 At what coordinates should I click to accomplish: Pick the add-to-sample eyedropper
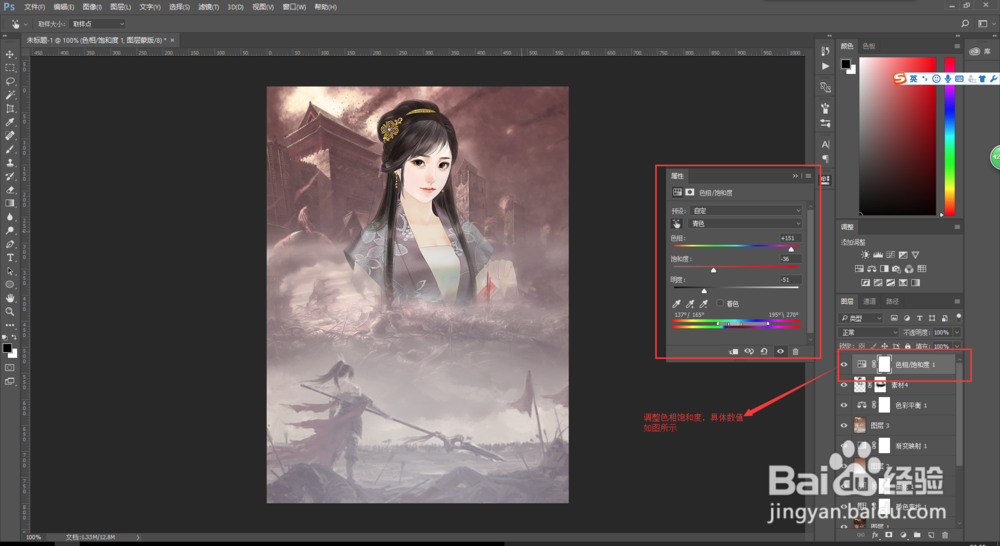pos(690,304)
